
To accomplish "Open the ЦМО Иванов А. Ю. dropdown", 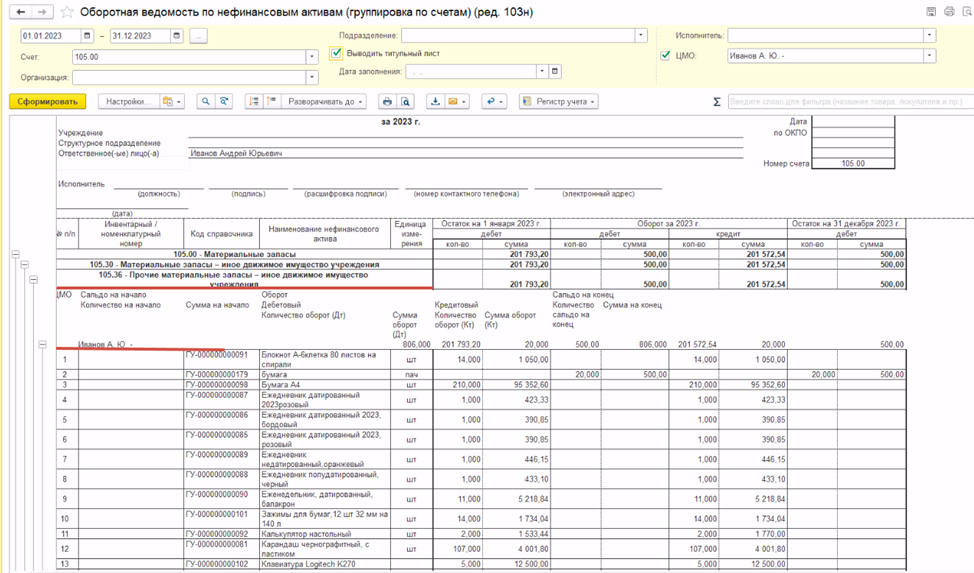I will point(929,56).
